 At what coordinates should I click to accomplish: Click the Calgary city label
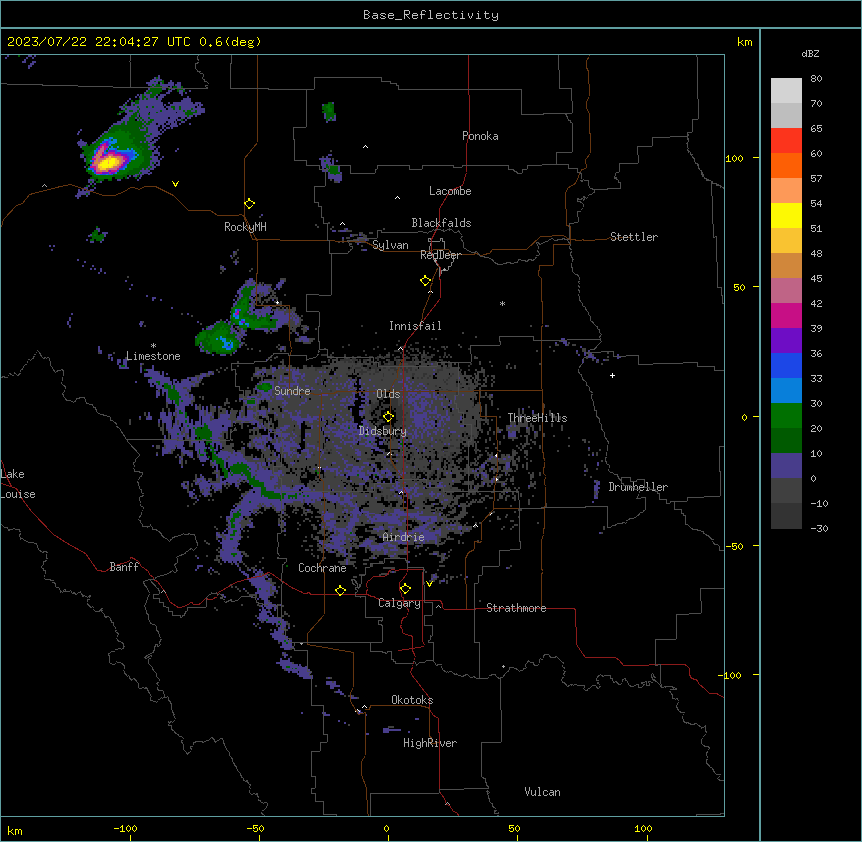pyautogui.click(x=399, y=603)
